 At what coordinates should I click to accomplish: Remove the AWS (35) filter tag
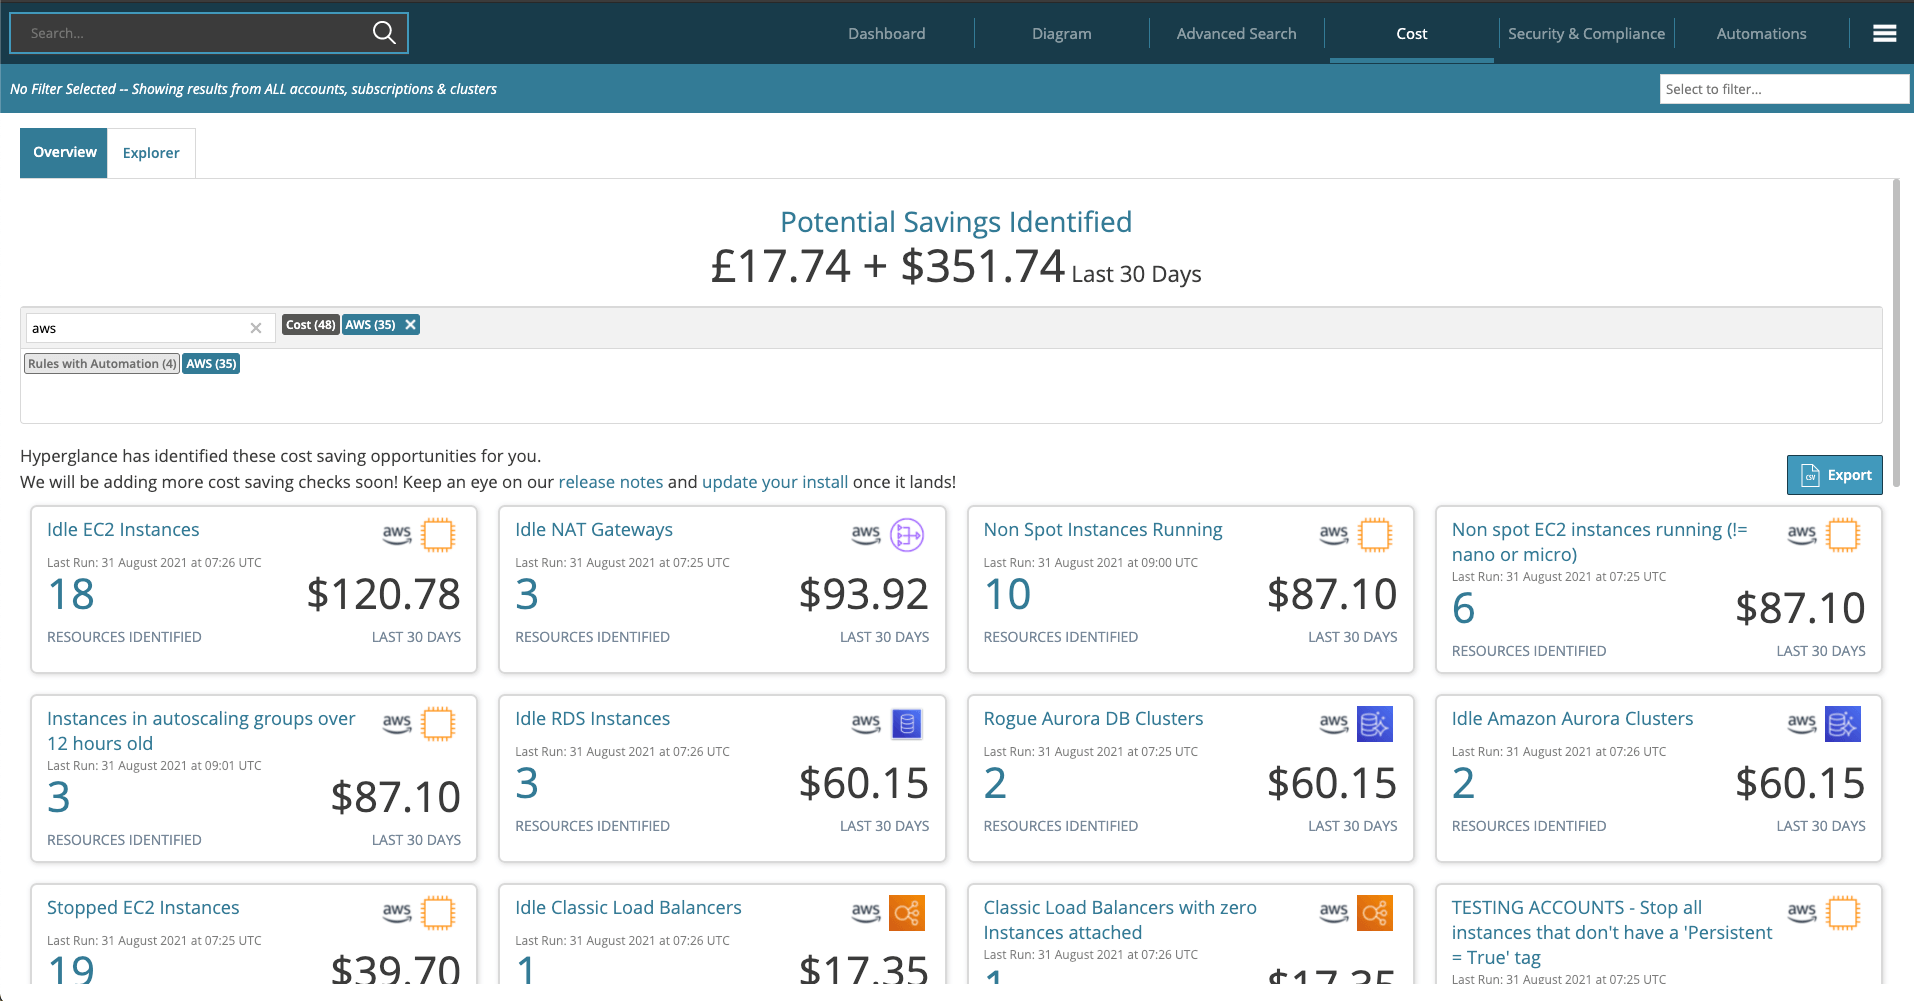click(x=410, y=325)
